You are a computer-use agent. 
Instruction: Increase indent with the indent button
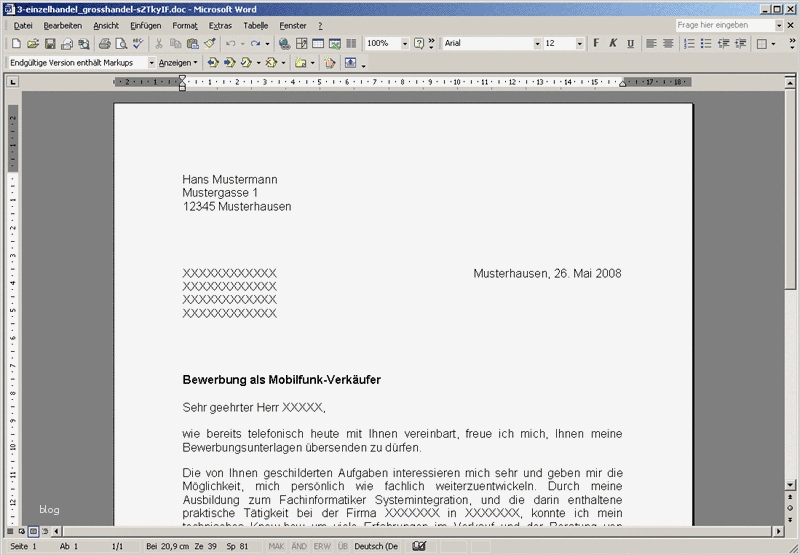[x=740, y=44]
